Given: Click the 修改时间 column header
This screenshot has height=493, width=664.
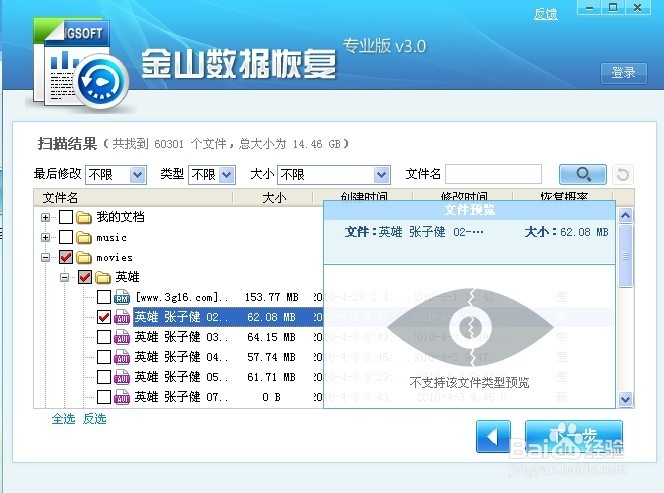Looking at the screenshot, I should point(463,196).
